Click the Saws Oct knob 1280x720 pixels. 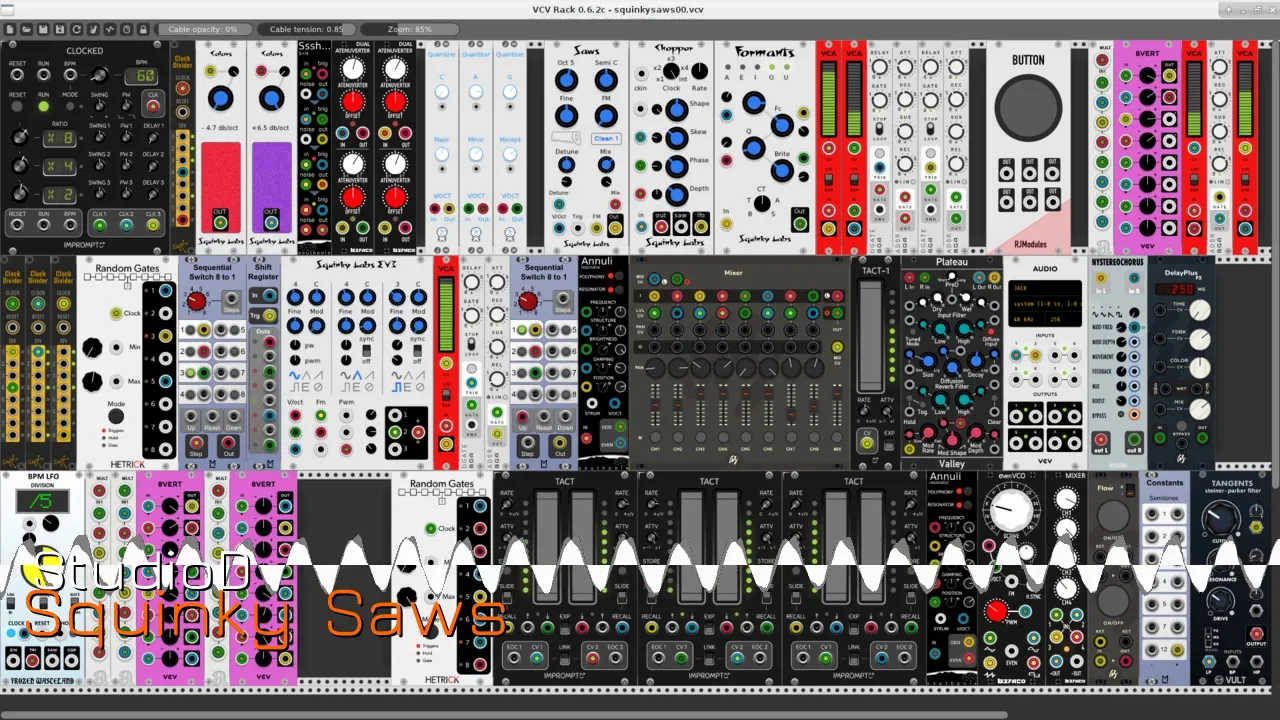click(566, 80)
